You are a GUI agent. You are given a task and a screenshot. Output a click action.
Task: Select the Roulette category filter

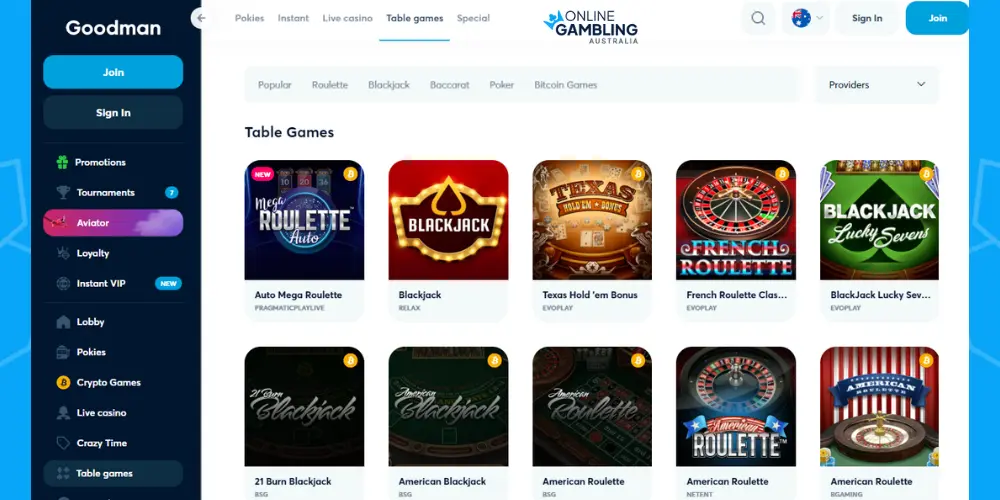pos(330,85)
